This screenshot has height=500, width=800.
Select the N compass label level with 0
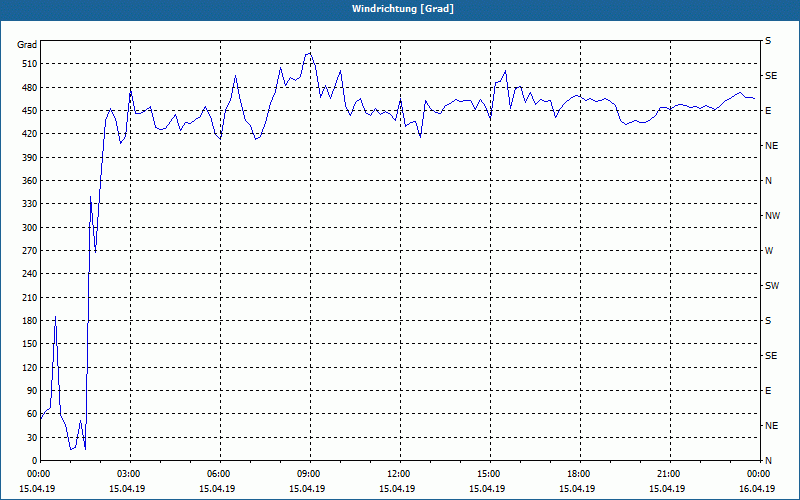click(768, 461)
